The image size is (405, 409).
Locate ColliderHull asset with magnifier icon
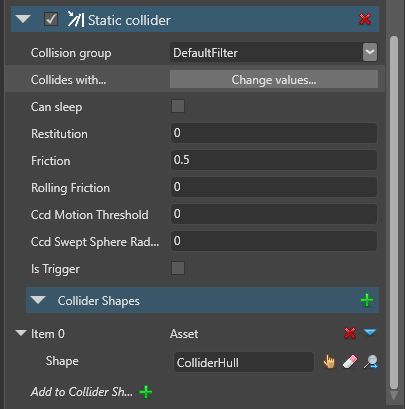point(371,362)
